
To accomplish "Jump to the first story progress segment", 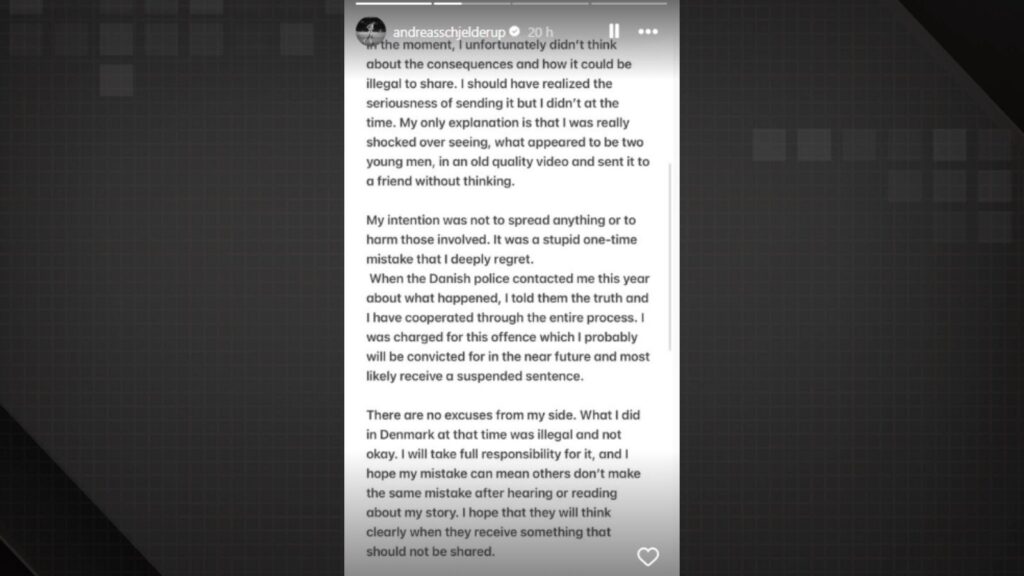I will [393, 3].
